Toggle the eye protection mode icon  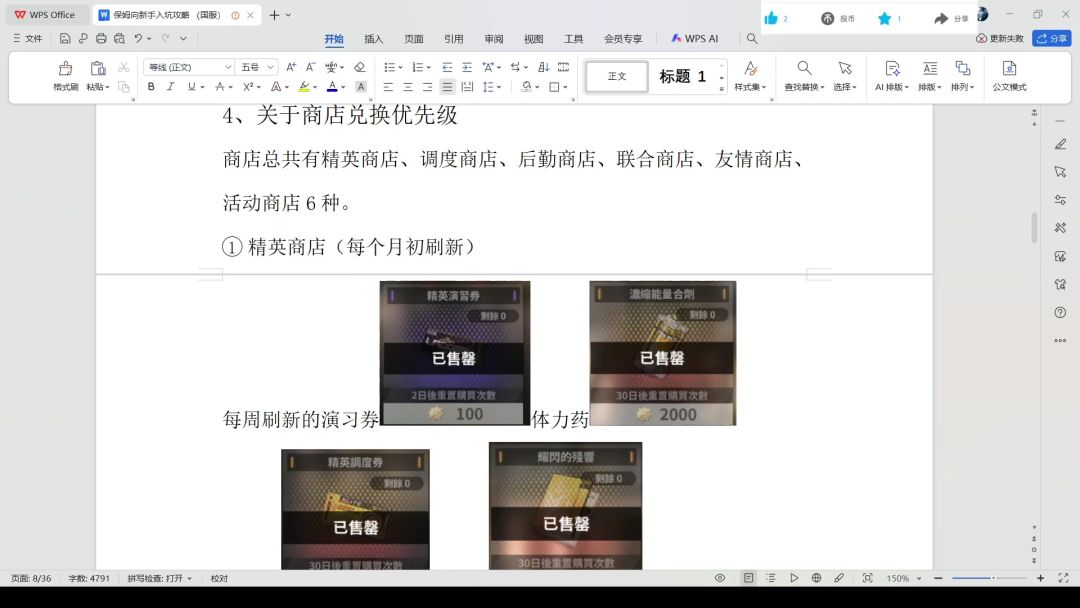point(719,578)
